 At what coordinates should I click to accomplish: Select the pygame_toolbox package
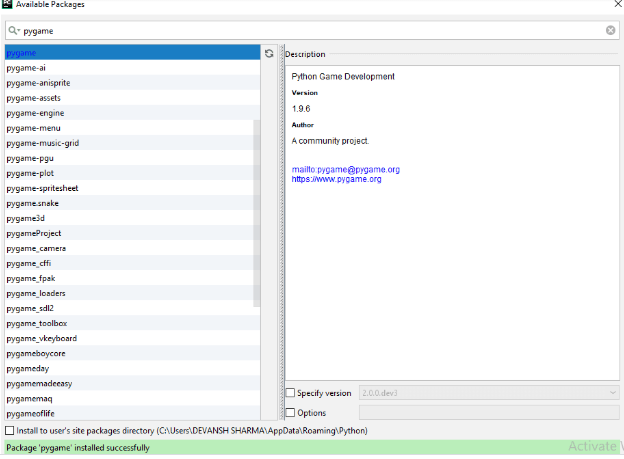(x=133, y=324)
